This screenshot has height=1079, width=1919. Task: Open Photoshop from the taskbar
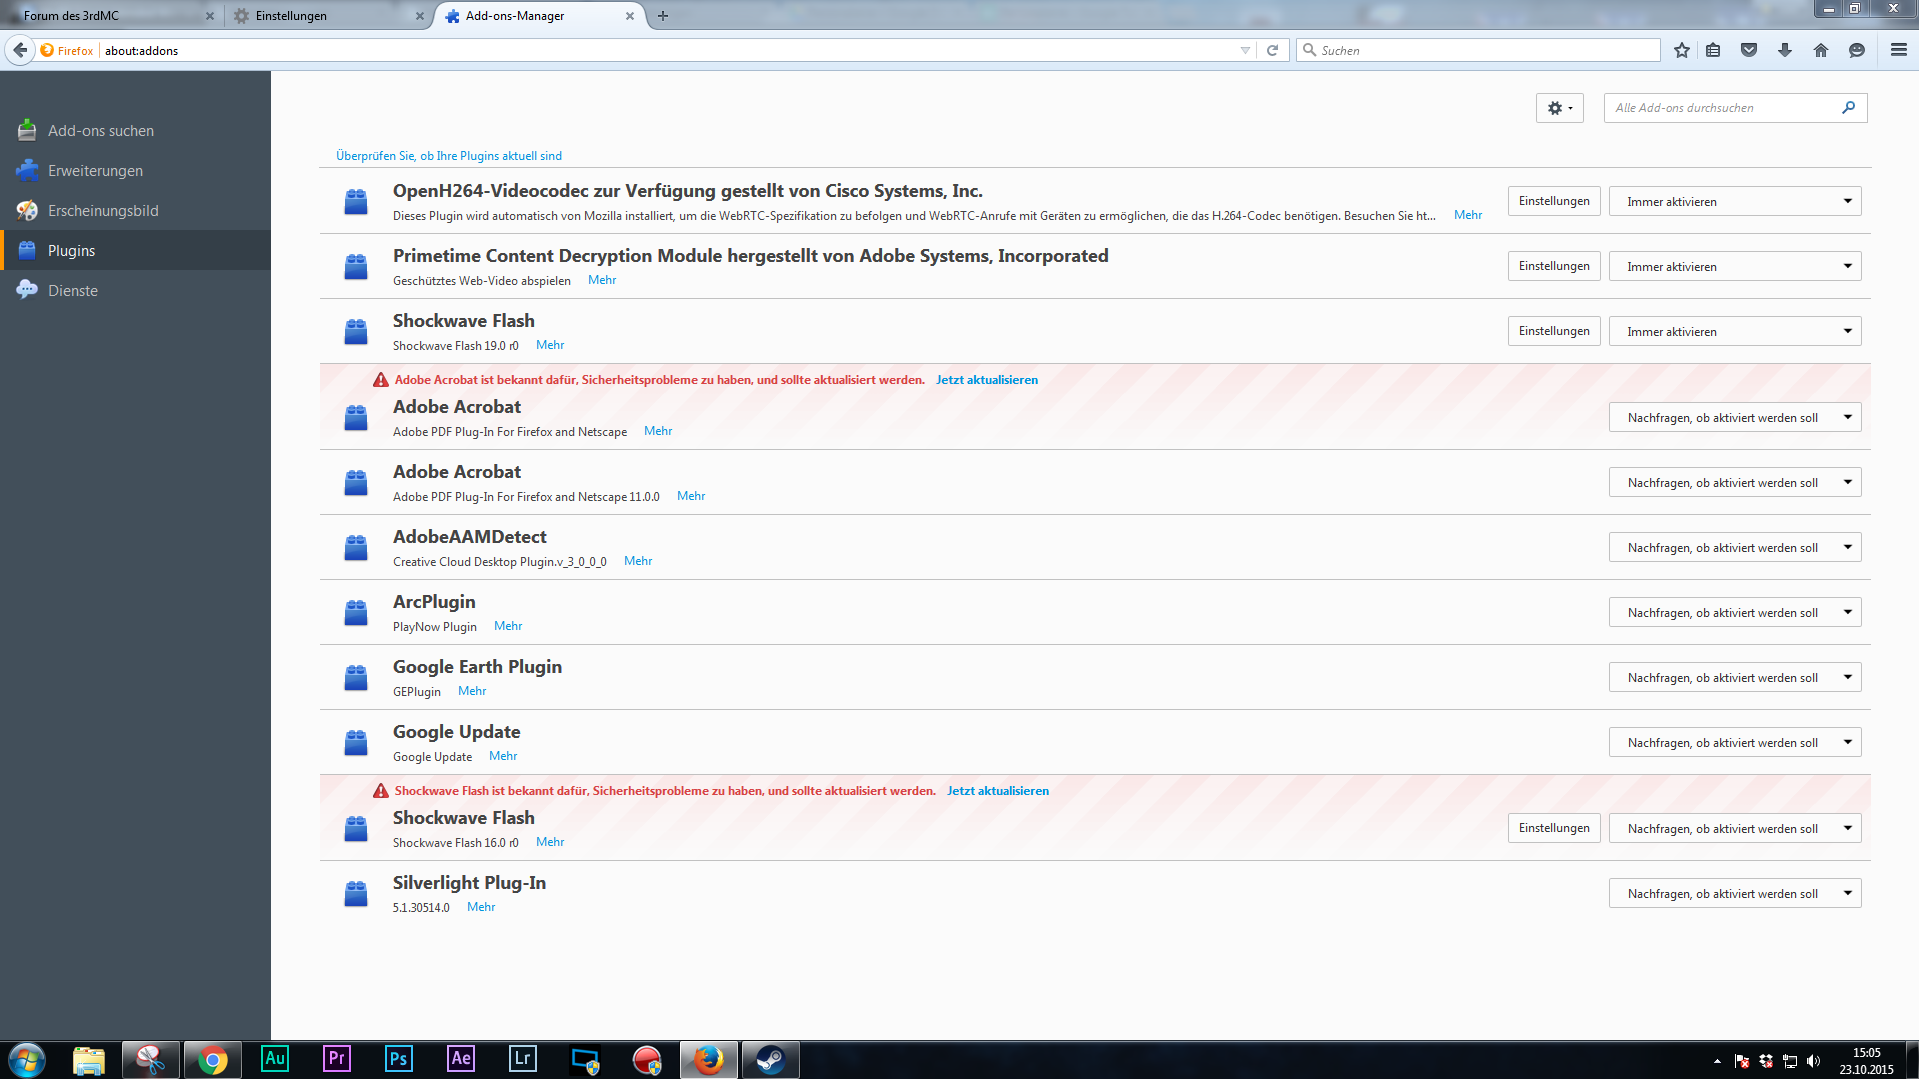point(399,1059)
